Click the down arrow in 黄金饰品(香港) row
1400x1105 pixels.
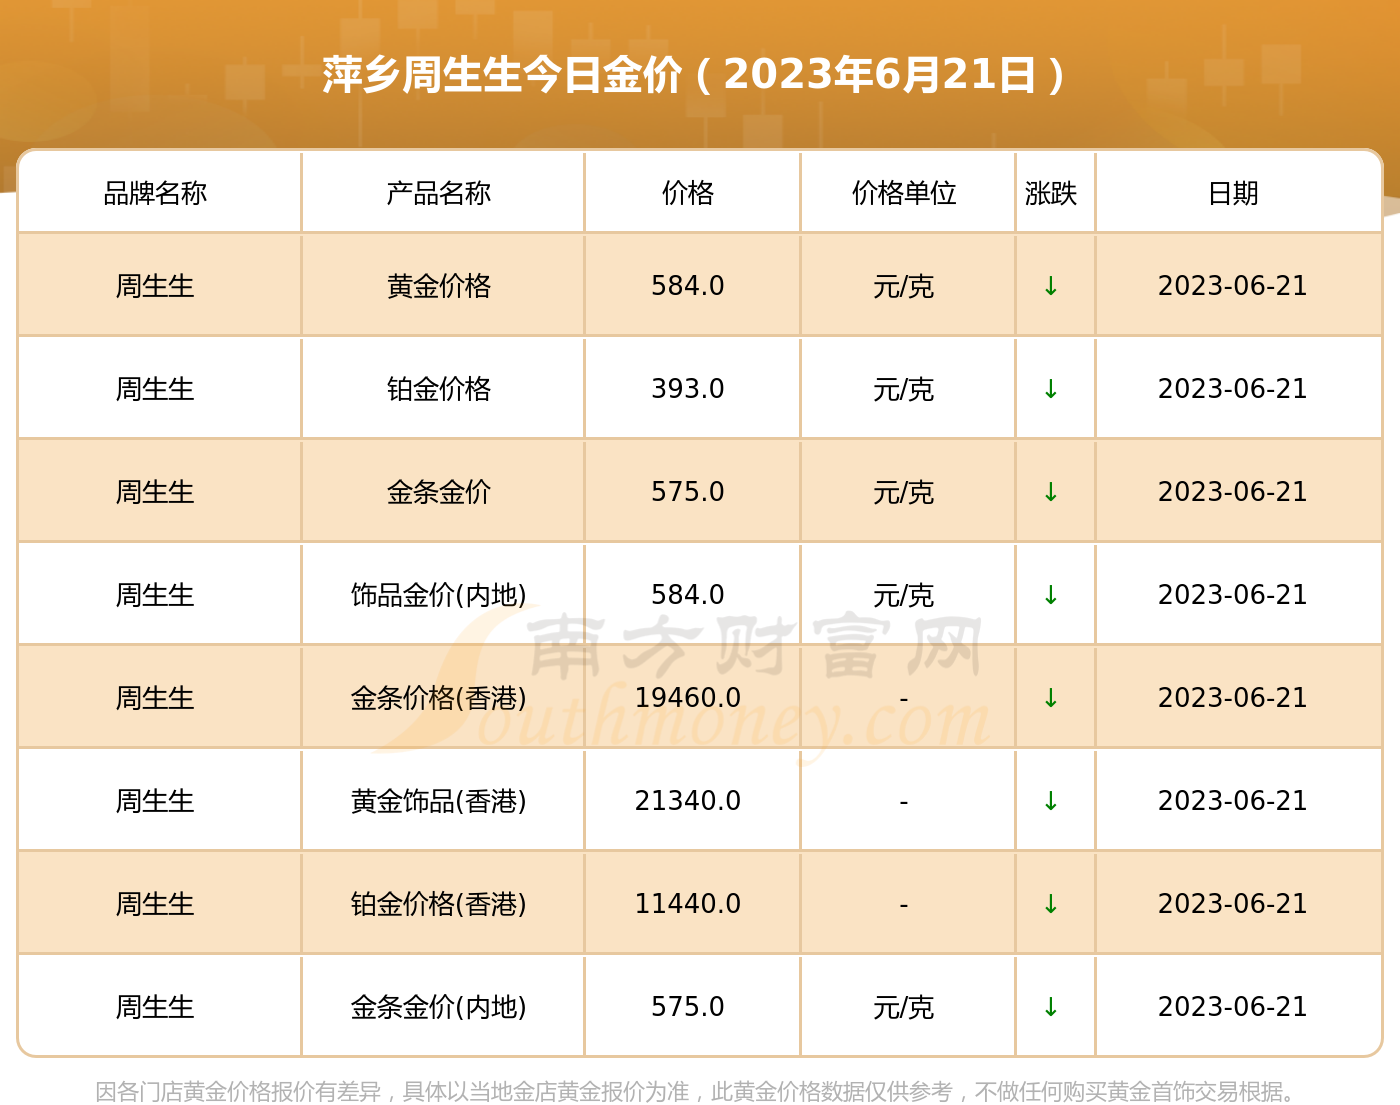1050,801
